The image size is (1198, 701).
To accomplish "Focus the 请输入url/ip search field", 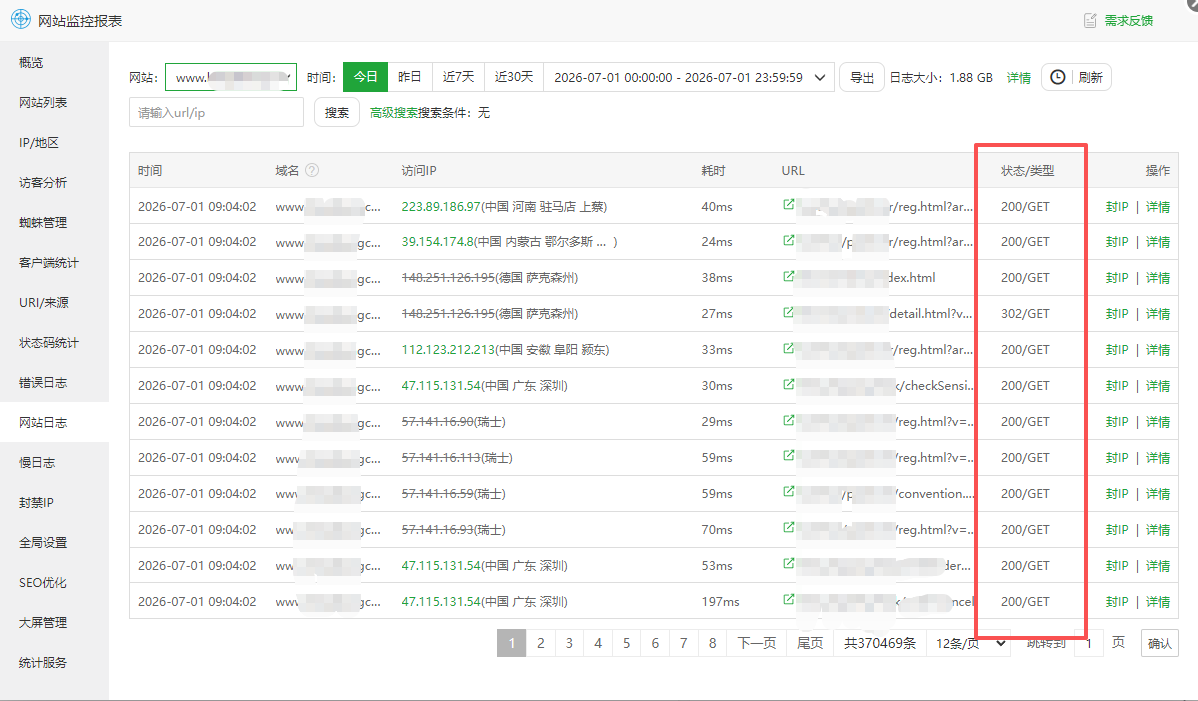I will pyautogui.click(x=216, y=112).
